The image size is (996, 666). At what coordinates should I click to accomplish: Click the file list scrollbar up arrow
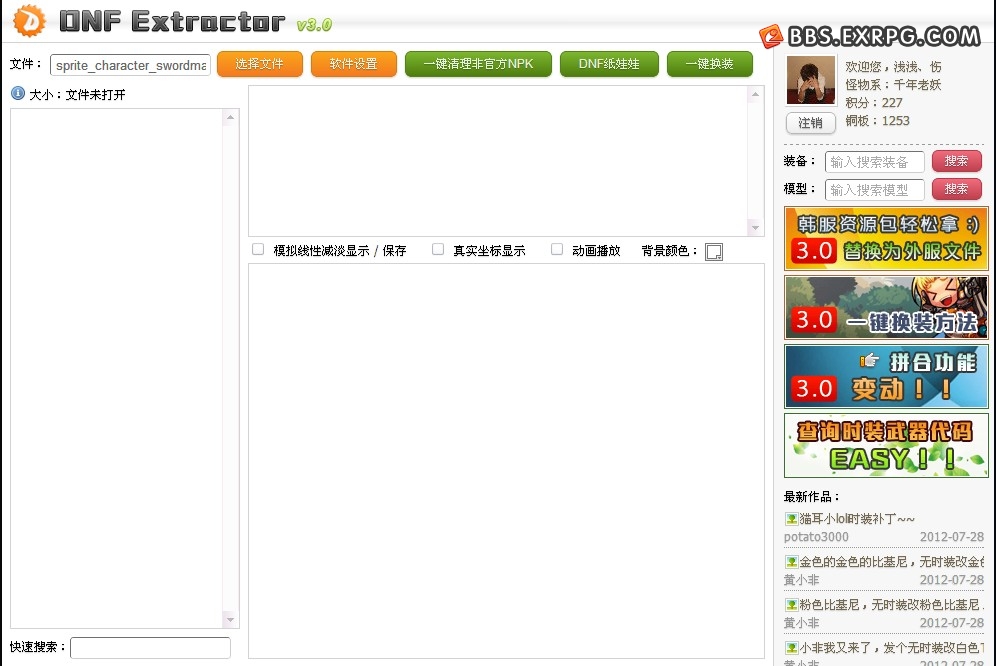[x=230, y=117]
